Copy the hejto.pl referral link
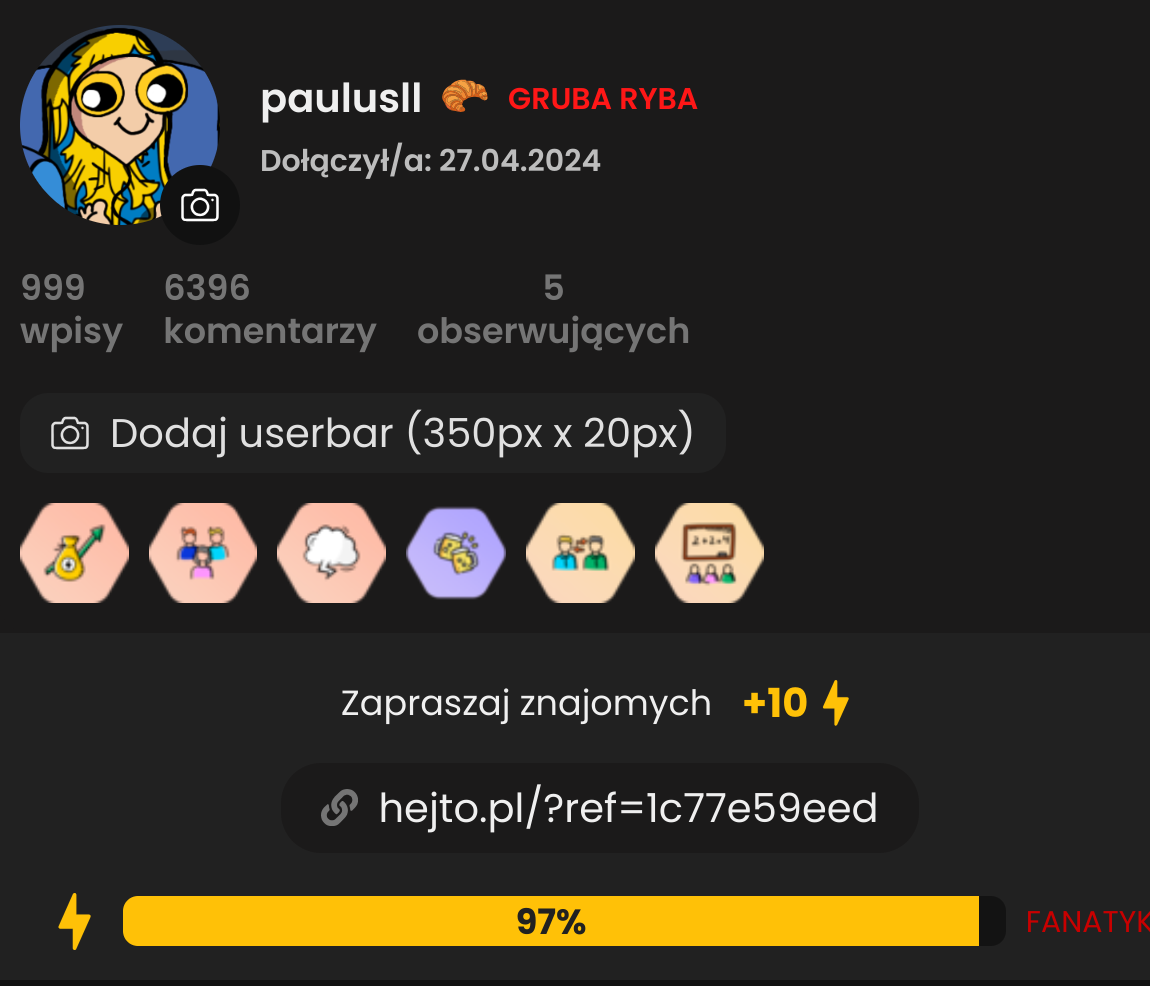The image size is (1150, 986). pyautogui.click(x=600, y=808)
